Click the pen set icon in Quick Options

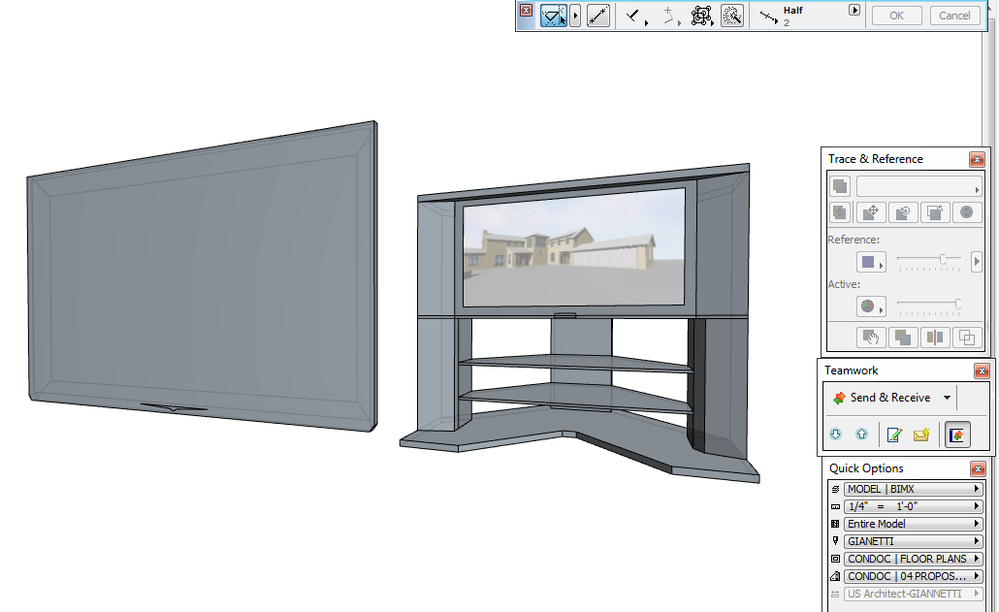pyautogui.click(x=835, y=541)
